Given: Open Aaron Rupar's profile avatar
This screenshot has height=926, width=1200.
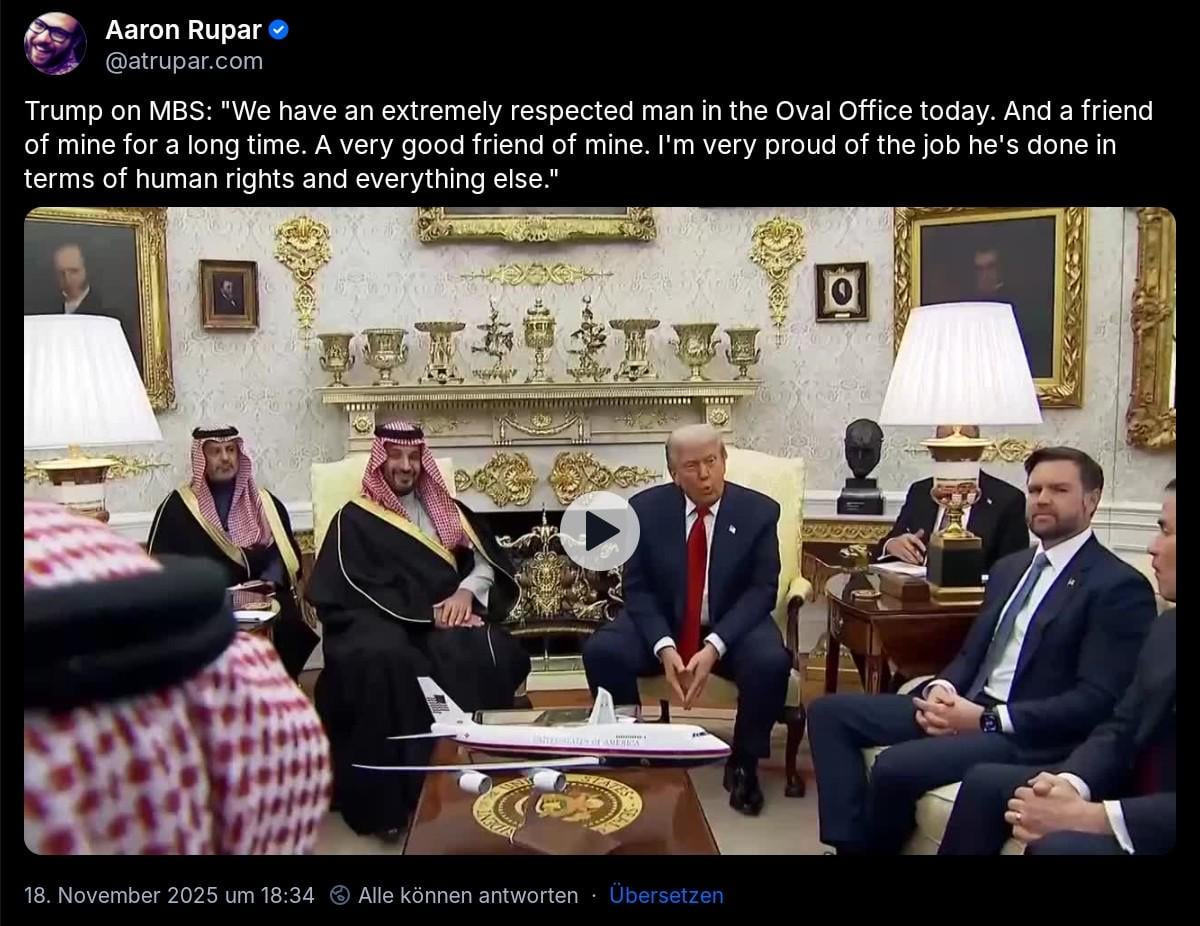Looking at the screenshot, I should coord(55,44).
